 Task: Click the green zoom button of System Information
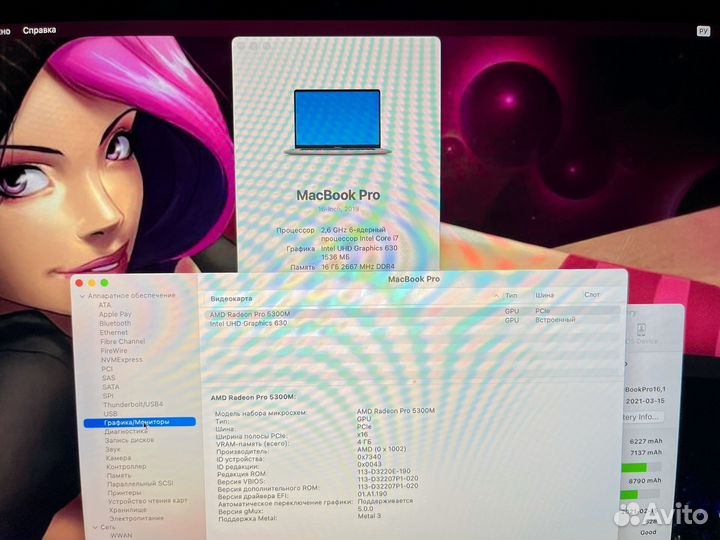click(x=104, y=283)
